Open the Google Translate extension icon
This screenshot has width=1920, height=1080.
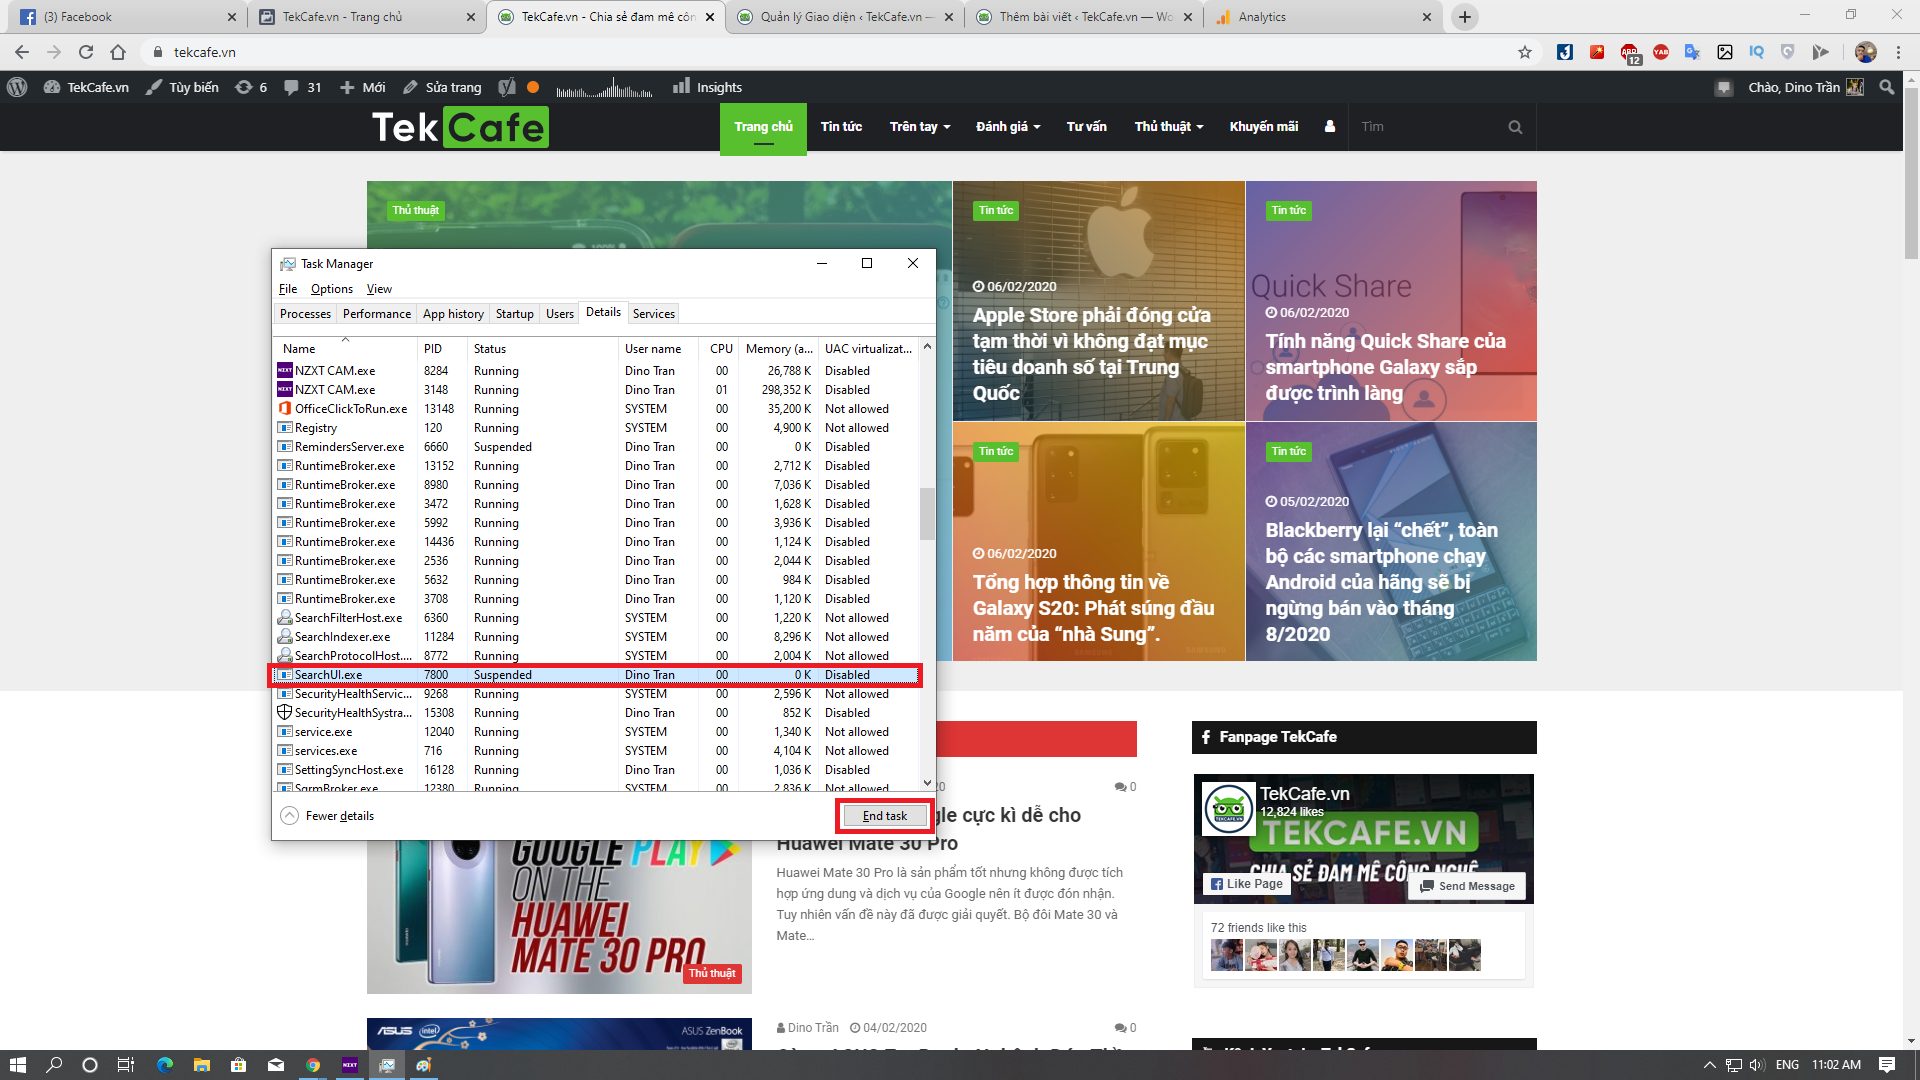click(x=1692, y=52)
